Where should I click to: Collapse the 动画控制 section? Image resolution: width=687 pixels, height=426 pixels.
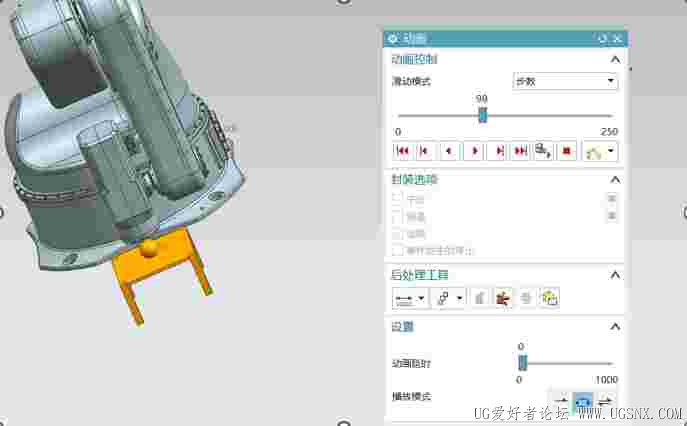click(x=615, y=59)
